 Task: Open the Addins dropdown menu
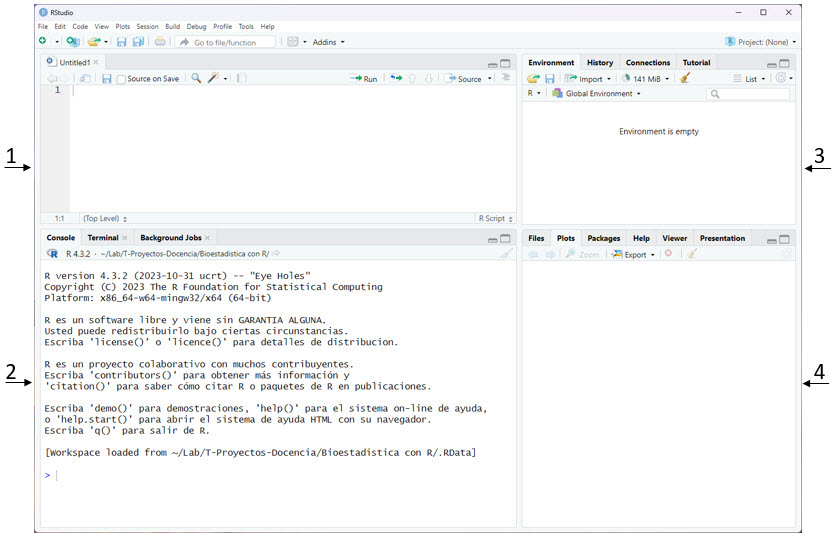pyautogui.click(x=328, y=42)
